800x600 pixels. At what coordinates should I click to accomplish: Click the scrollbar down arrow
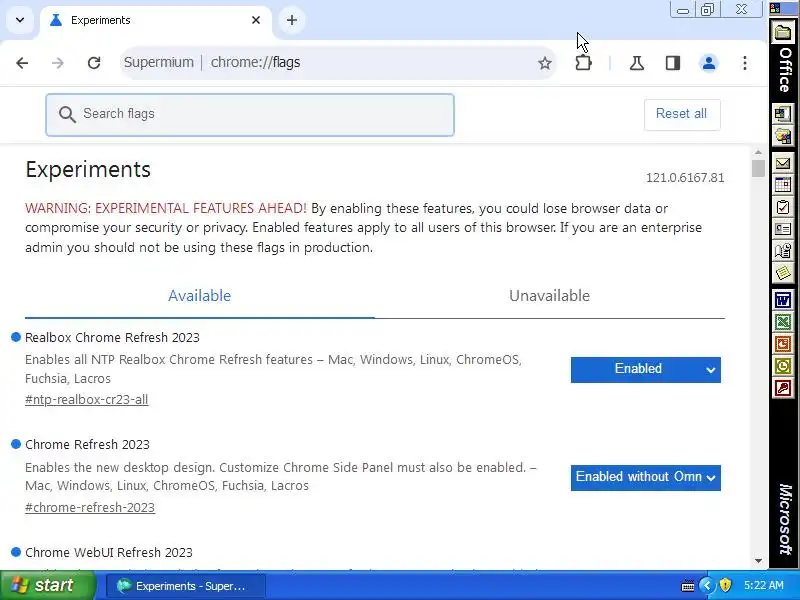tap(758, 560)
